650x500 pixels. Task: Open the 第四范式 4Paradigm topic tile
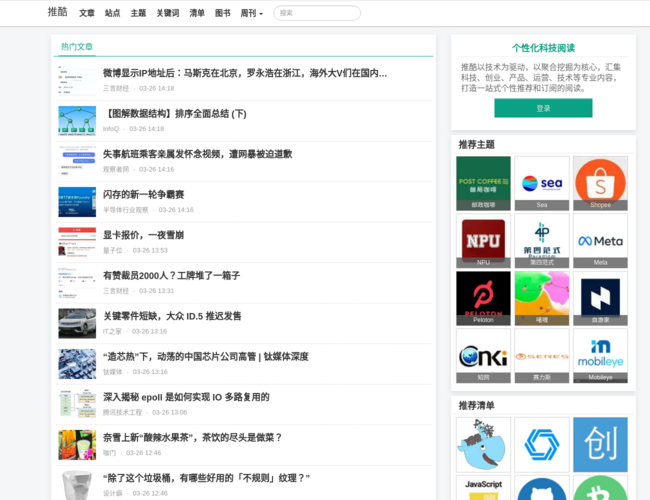[x=542, y=241]
